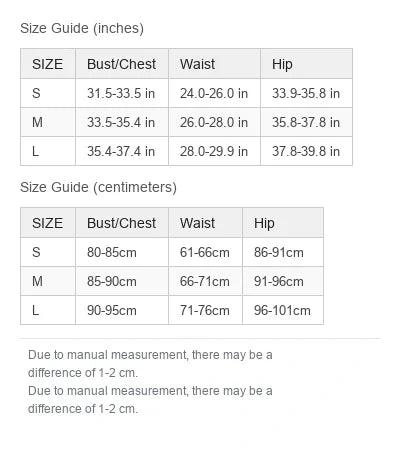
Task: Click the Size Guide (inches) heading
Action: pos(82,28)
